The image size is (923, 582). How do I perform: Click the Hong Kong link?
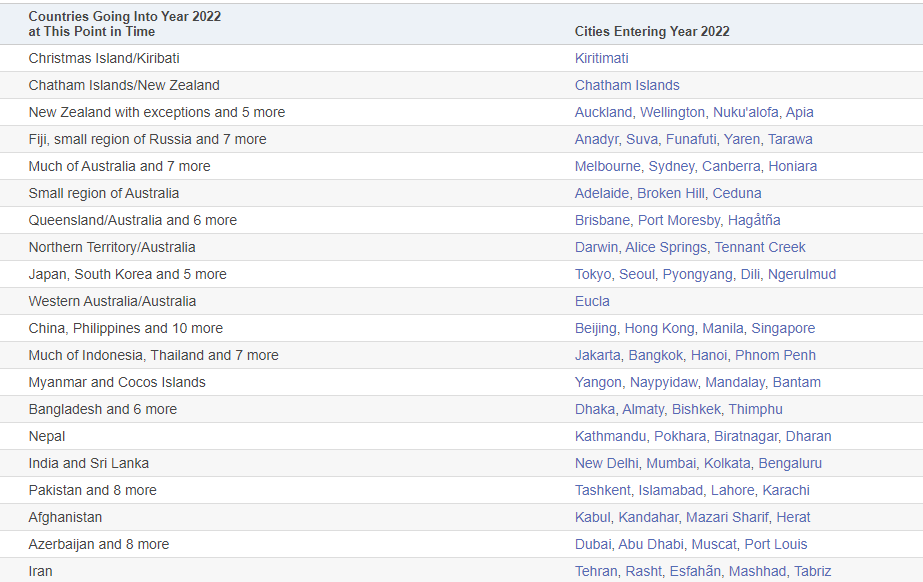[659, 328]
